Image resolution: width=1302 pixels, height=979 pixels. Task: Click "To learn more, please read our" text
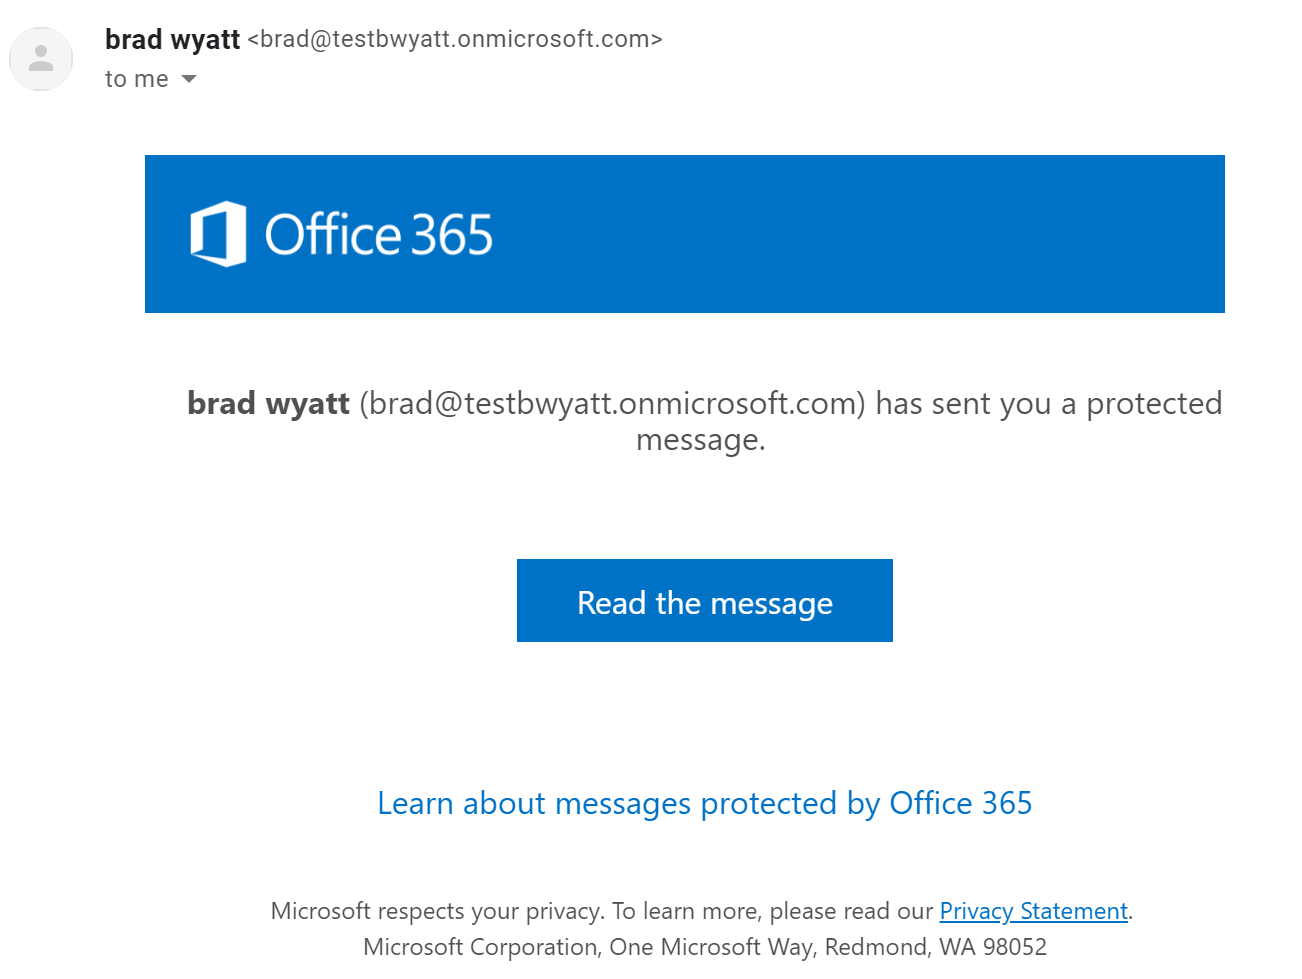pos(773,911)
